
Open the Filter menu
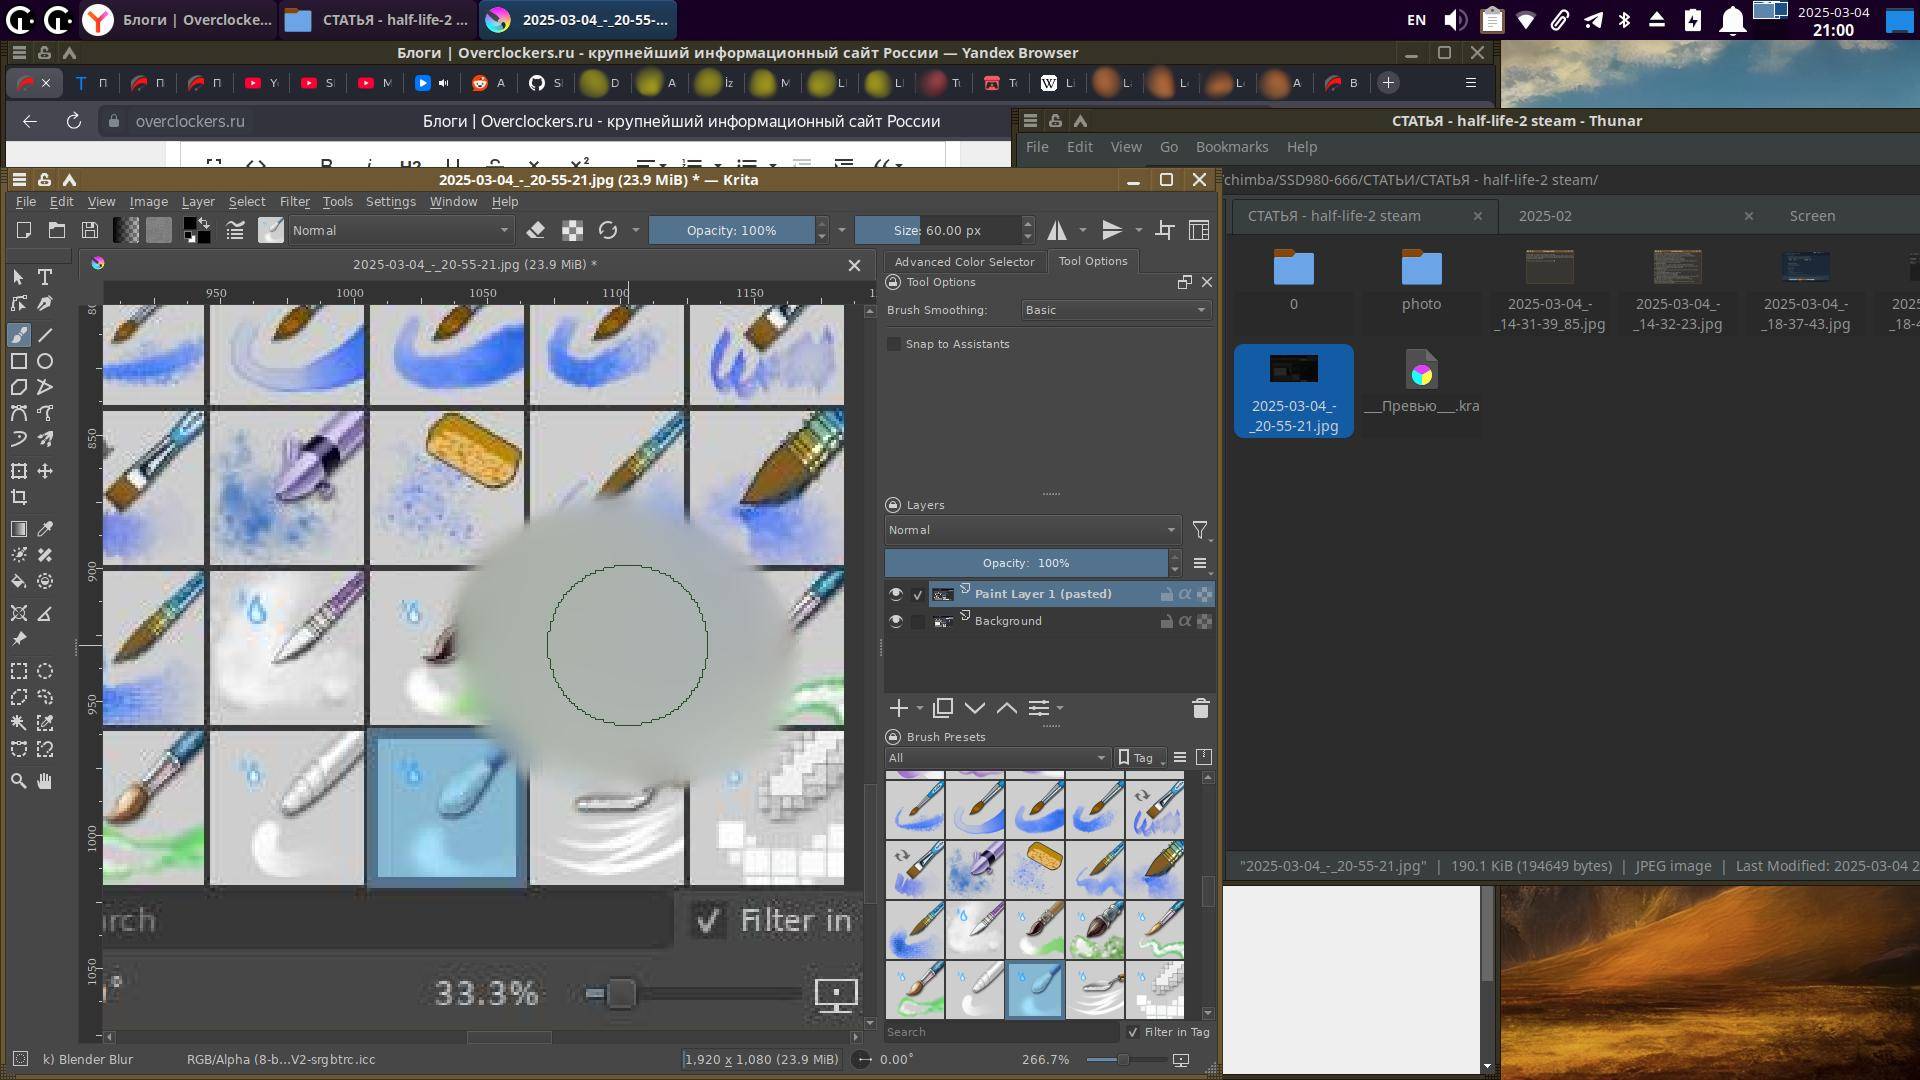pyautogui.click(x=294, y=201)
